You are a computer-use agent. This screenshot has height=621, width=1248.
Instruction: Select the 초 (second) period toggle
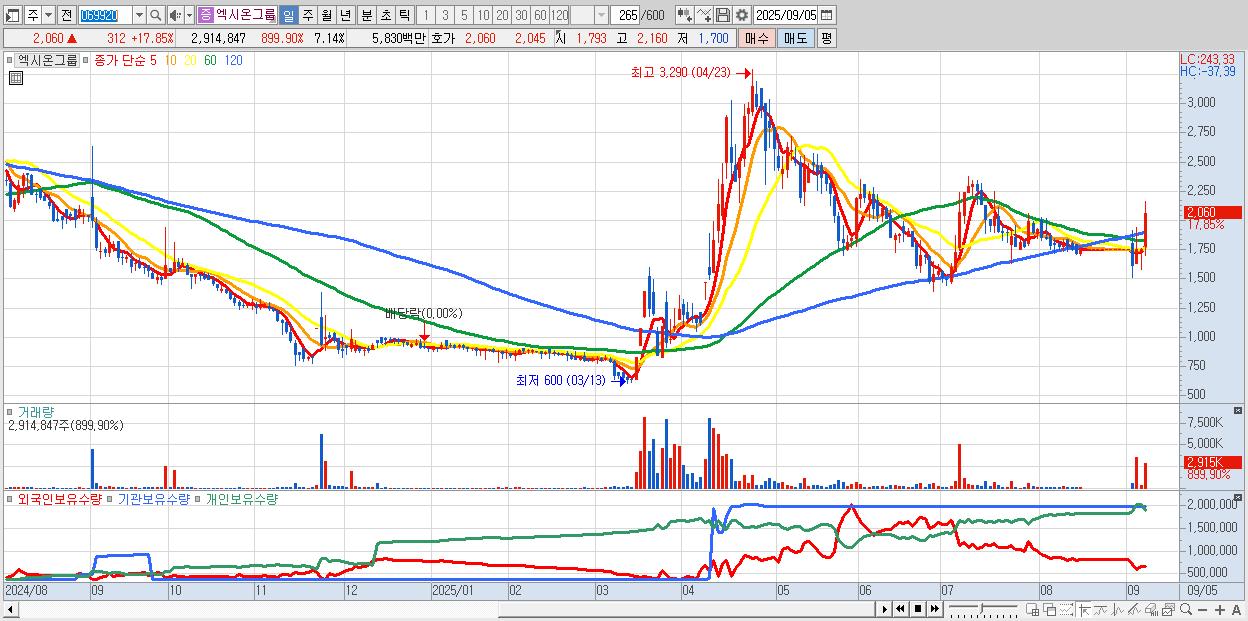coord(386,15)
